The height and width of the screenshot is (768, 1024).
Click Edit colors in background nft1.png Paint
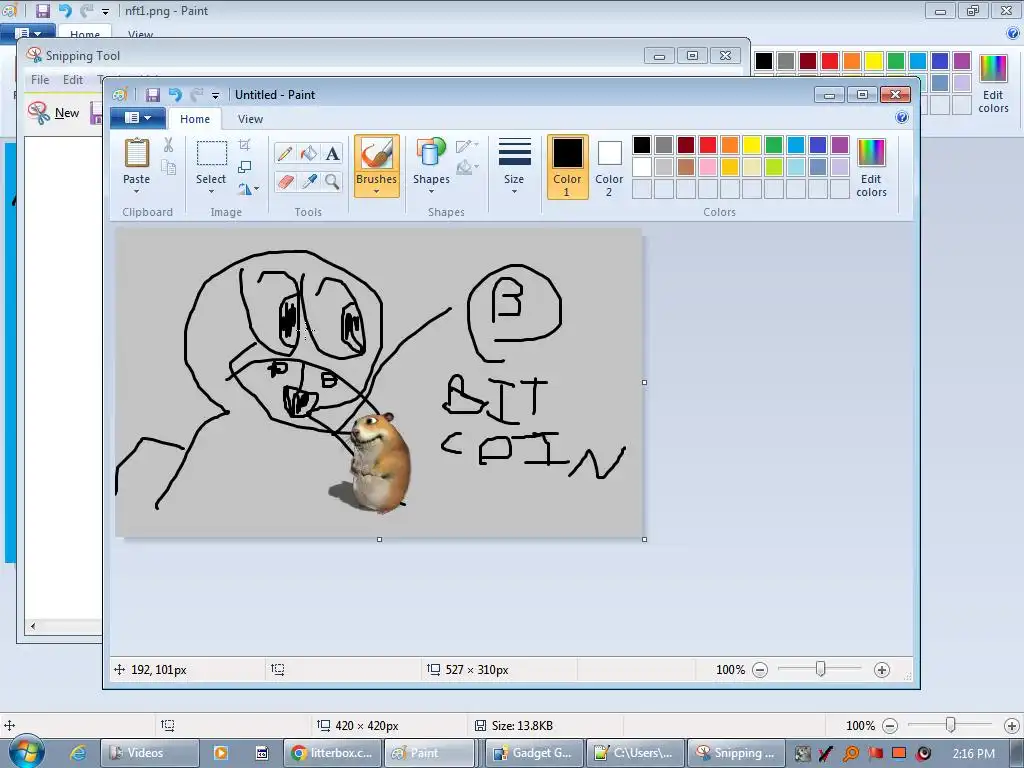993,85
